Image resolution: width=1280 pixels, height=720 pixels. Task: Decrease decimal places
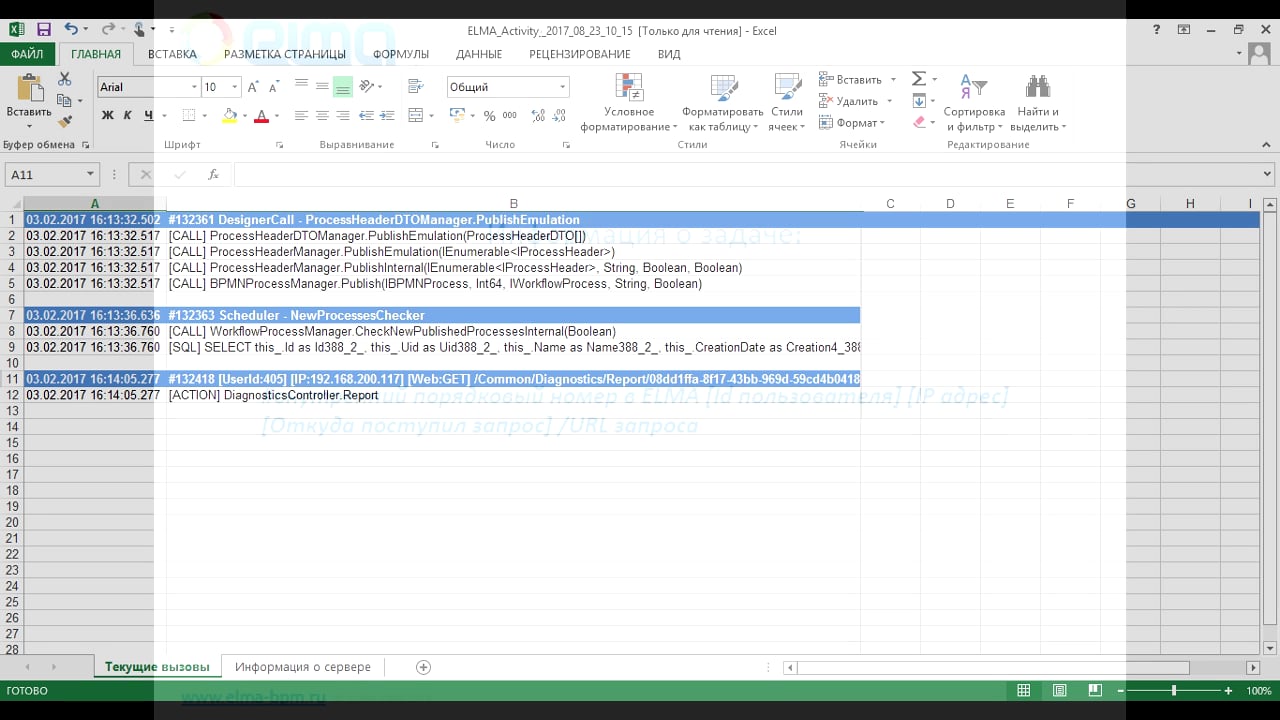point(560,116)
